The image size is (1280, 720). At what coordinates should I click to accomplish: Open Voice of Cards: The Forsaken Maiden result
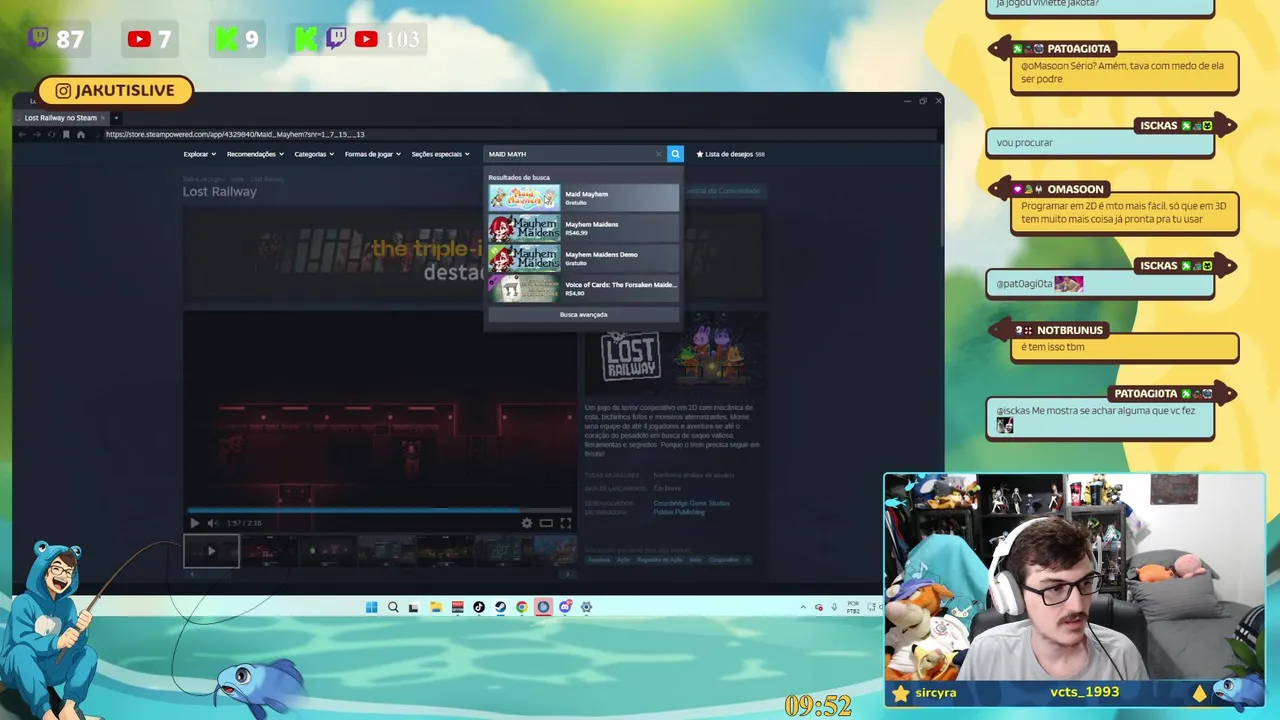pos(583,288)
